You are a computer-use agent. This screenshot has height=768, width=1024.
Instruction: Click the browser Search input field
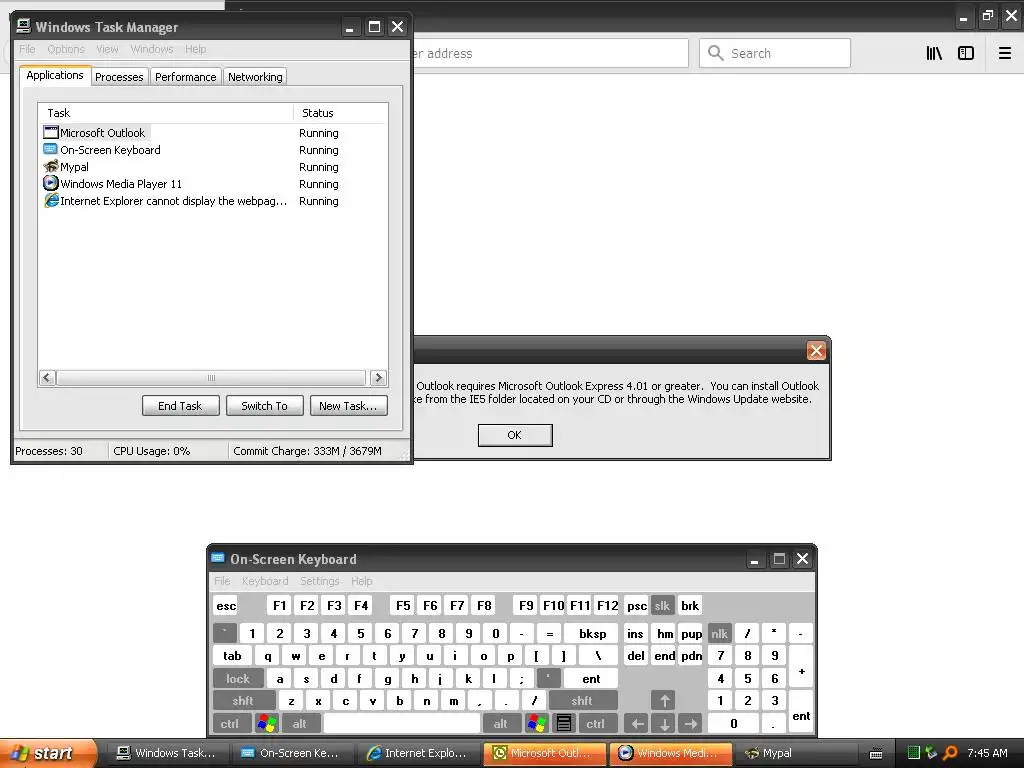(x=775, y=53)
